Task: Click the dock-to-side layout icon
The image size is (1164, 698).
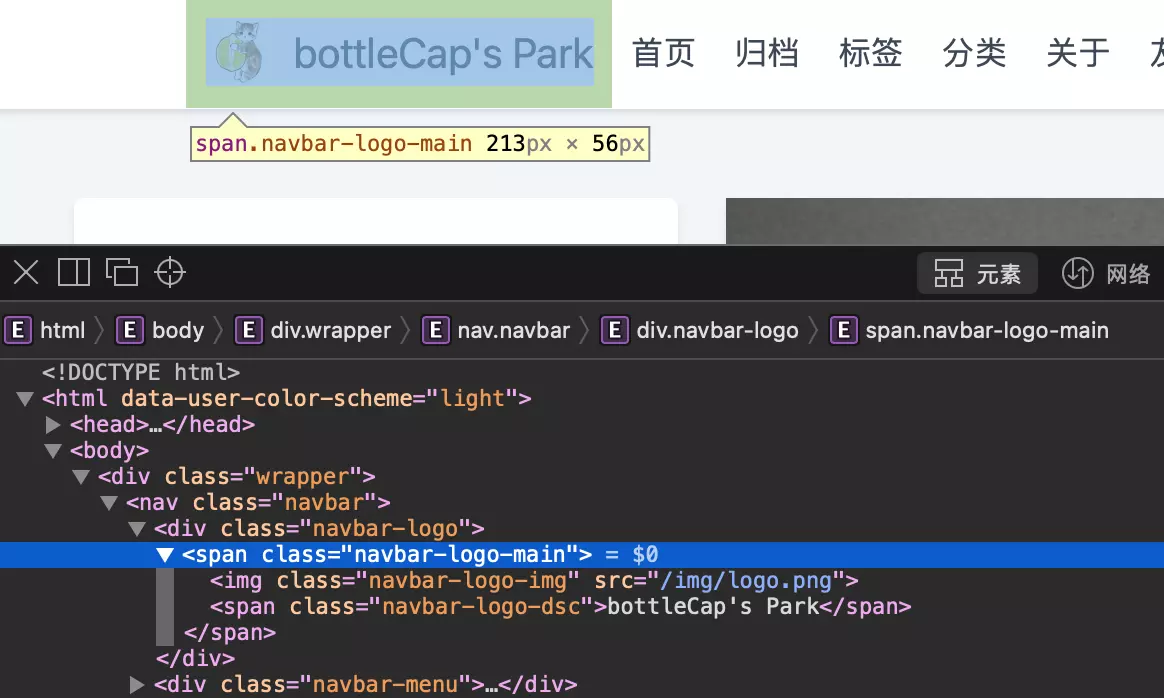Action: tap(73, 271)
